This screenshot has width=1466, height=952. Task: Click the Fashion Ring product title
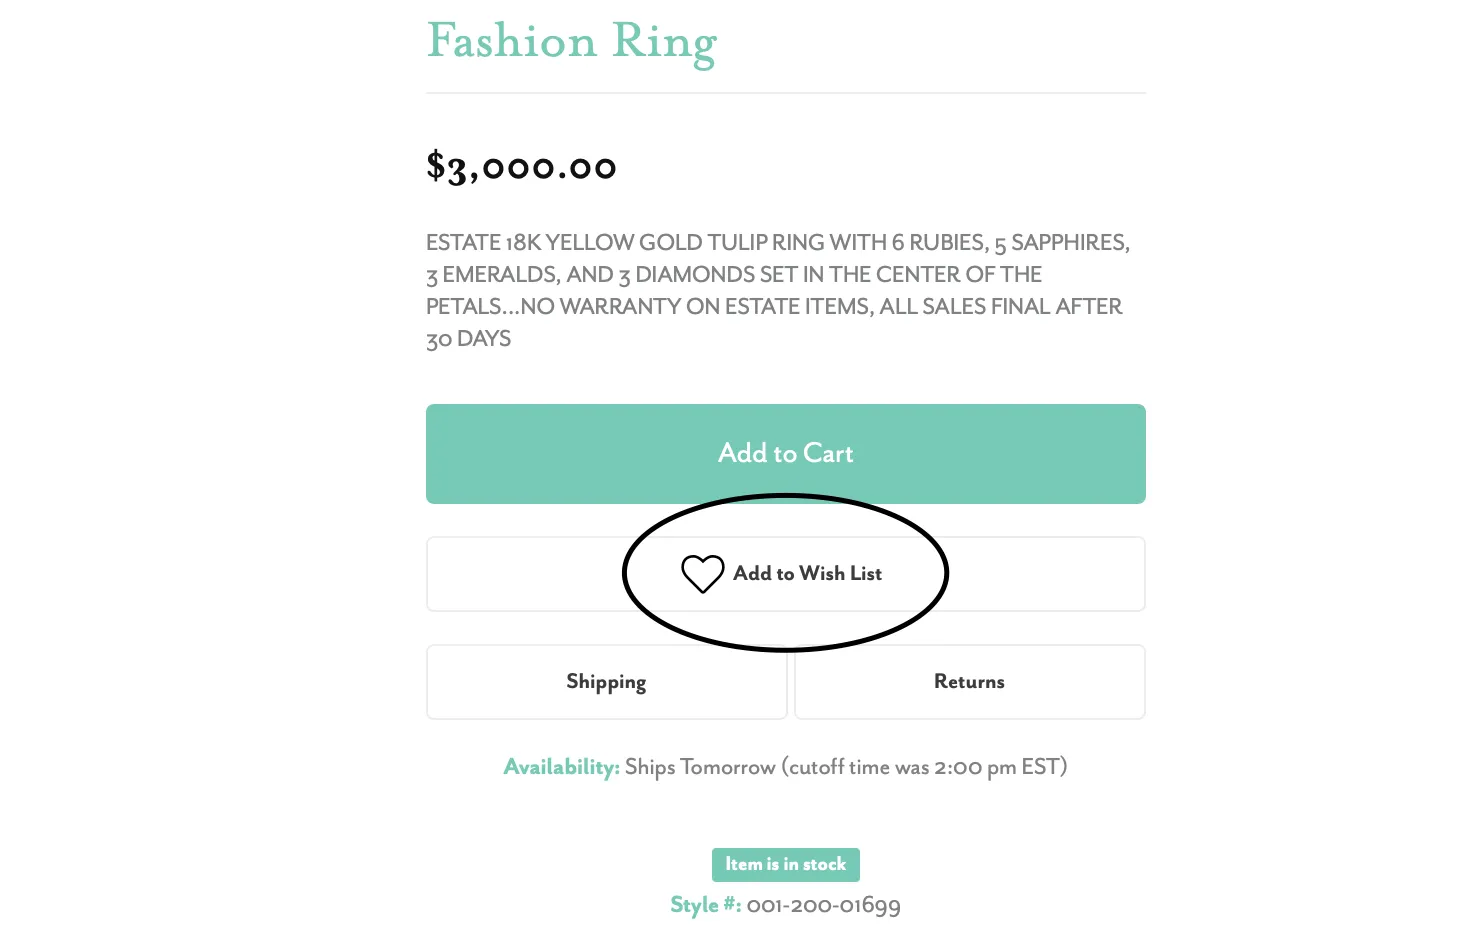(571, 44)
